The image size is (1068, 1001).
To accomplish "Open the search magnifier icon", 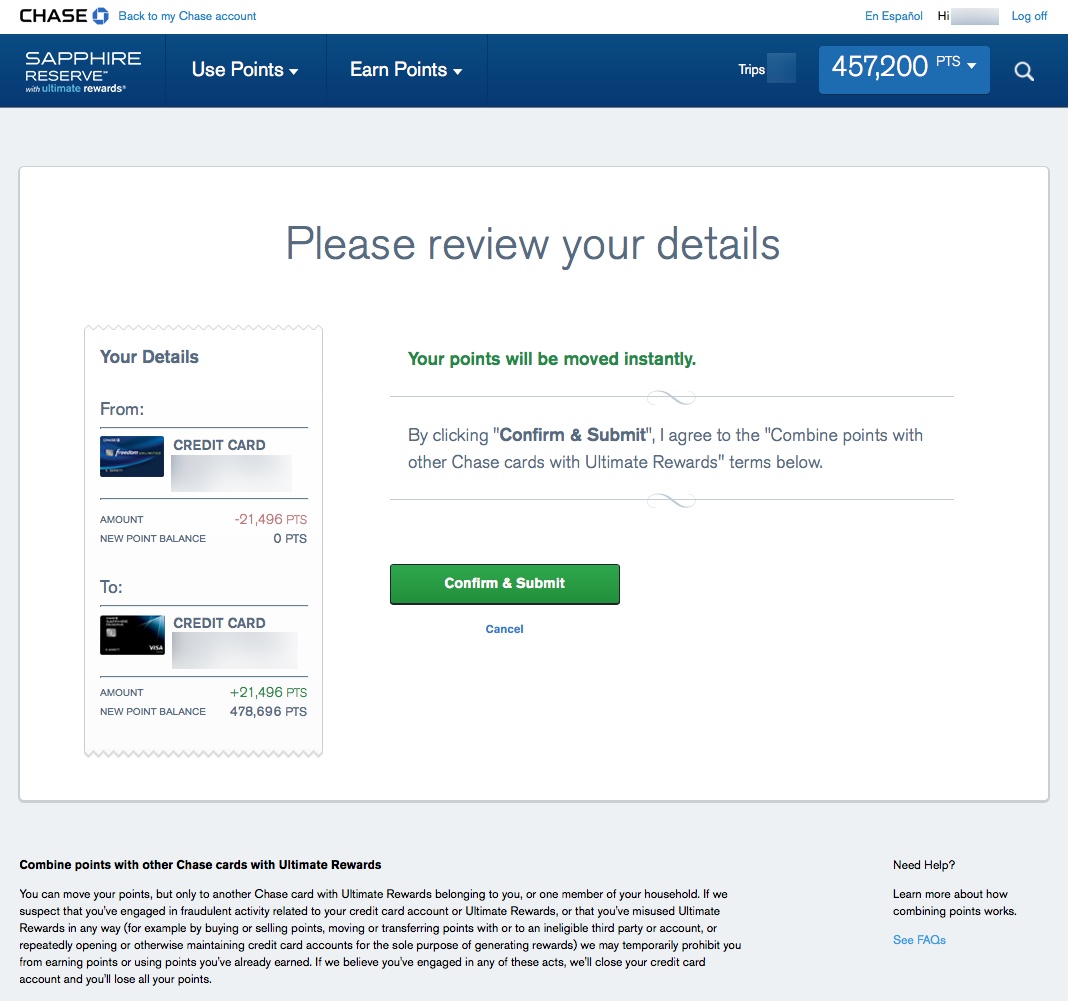I will point(1024,71).
